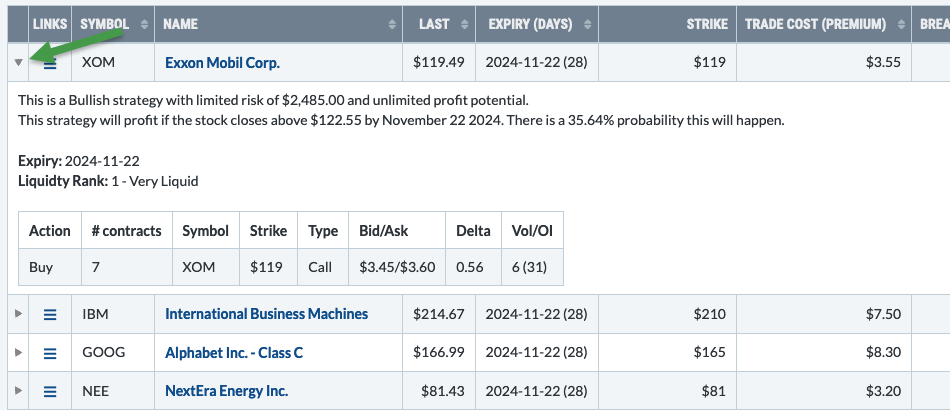Select the NEE symbol cell

[113, 391]
